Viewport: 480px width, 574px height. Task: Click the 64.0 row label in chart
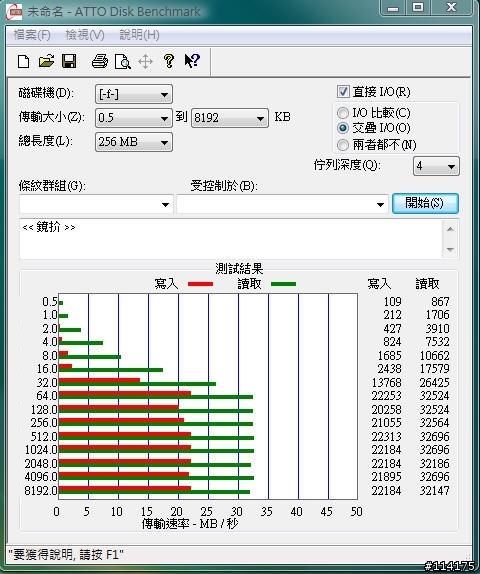pyautogui.click(x=47, y=396)
